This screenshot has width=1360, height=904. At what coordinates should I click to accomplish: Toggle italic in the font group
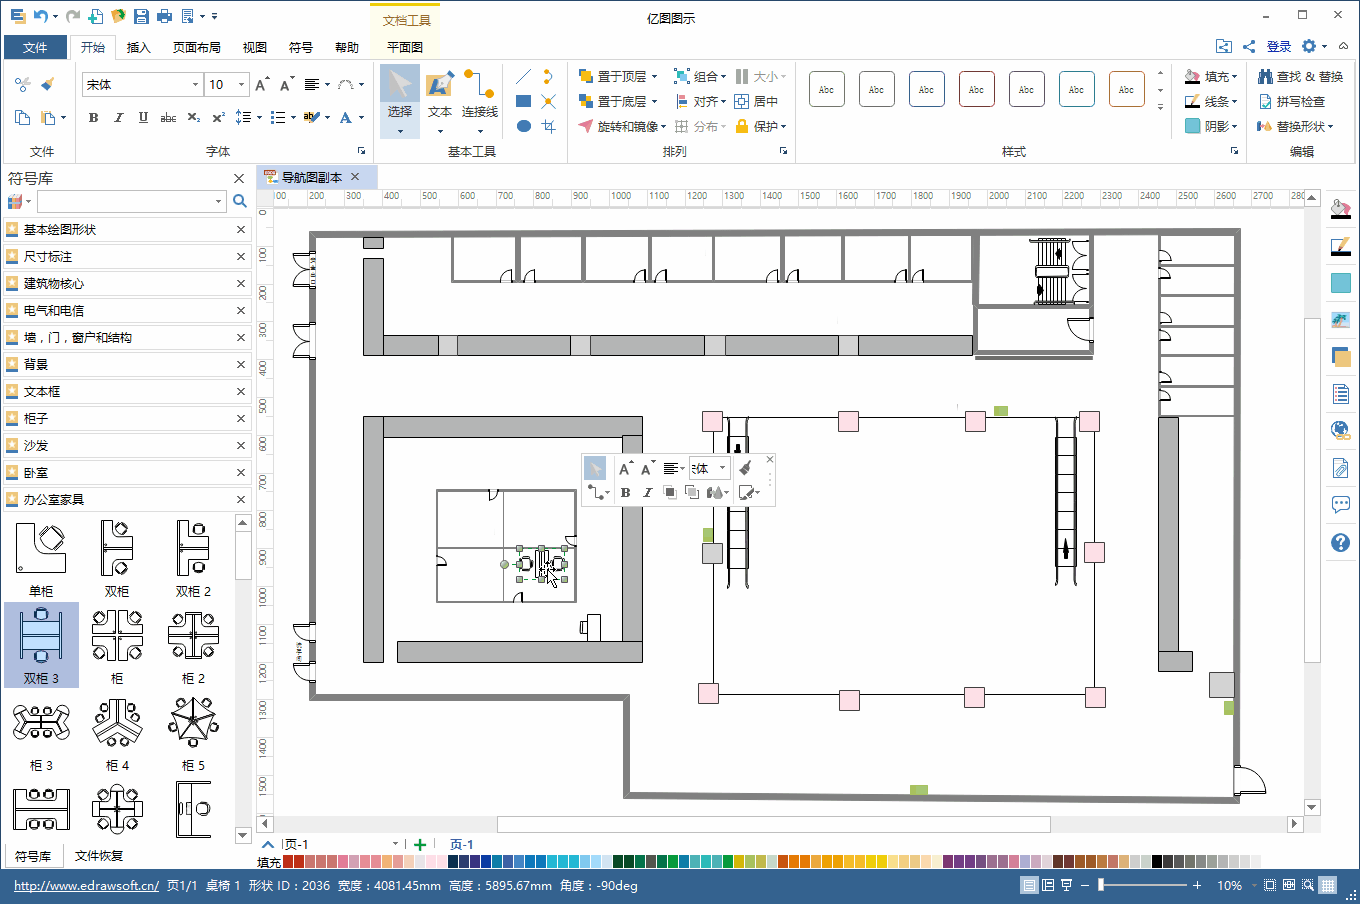(118, 118)
